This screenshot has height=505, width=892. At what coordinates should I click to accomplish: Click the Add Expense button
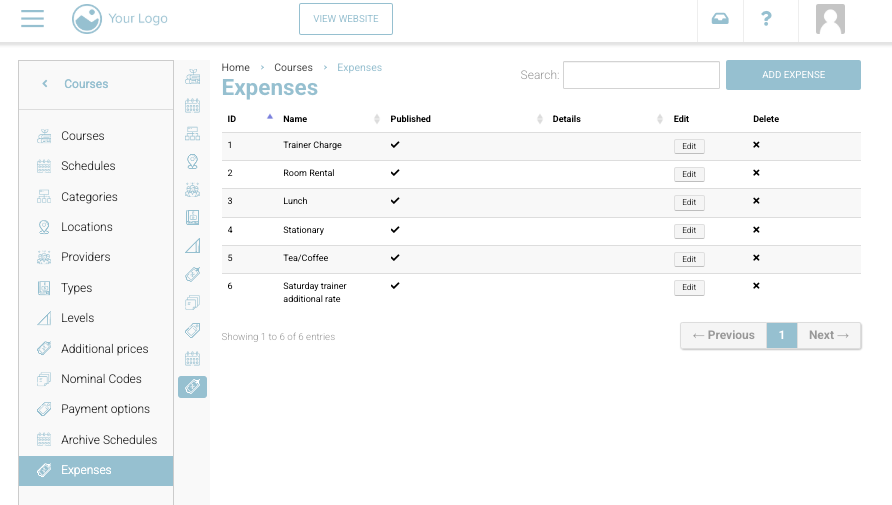pos(793,75)
